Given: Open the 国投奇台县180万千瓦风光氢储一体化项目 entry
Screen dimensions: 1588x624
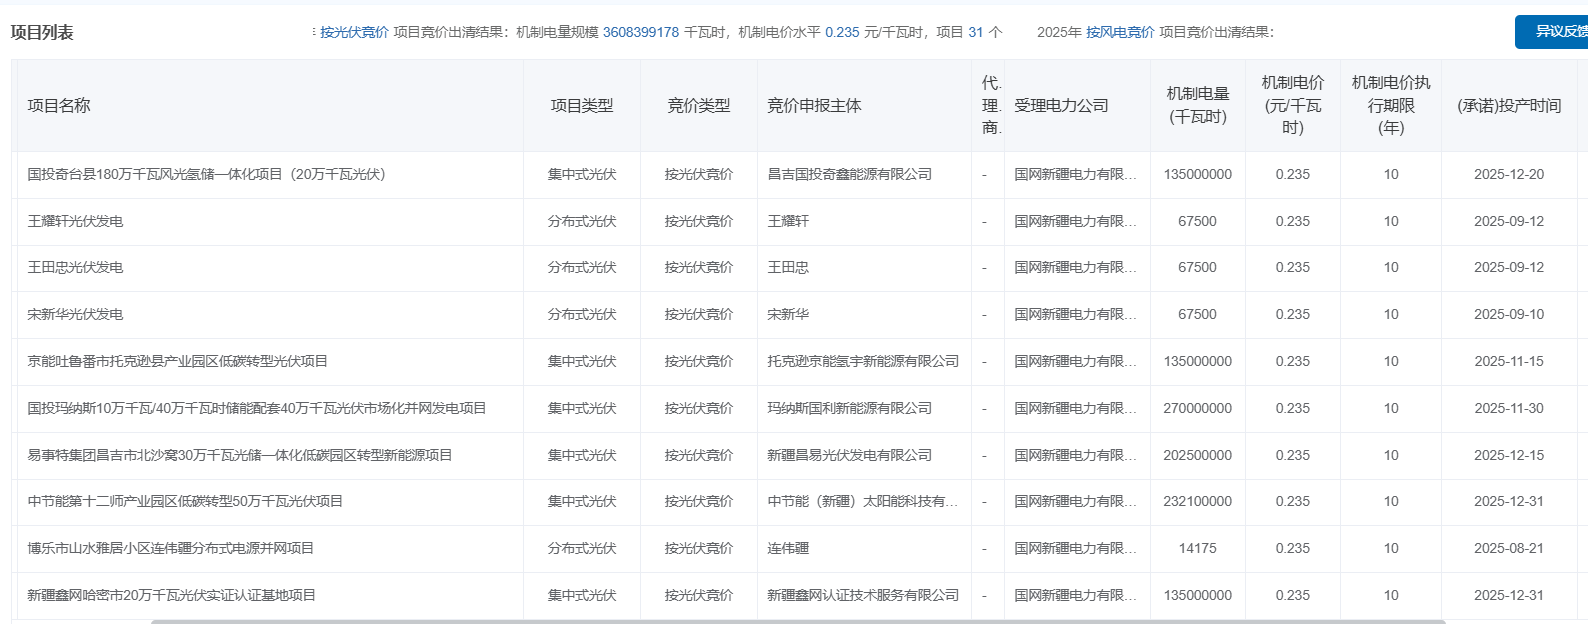Looking at the screenshot, I should pyautogui.click(x=206, y=174).
